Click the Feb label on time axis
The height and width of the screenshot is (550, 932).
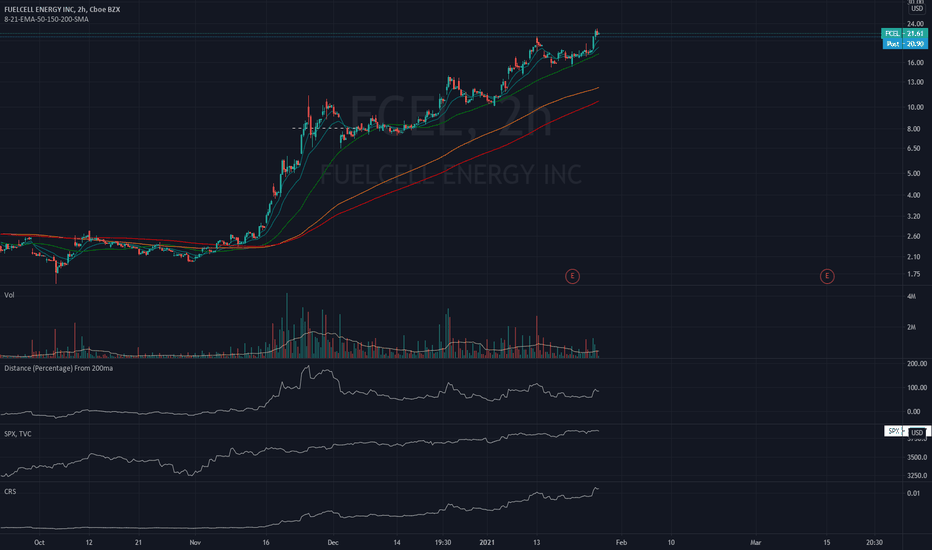[x=621, y=542]
